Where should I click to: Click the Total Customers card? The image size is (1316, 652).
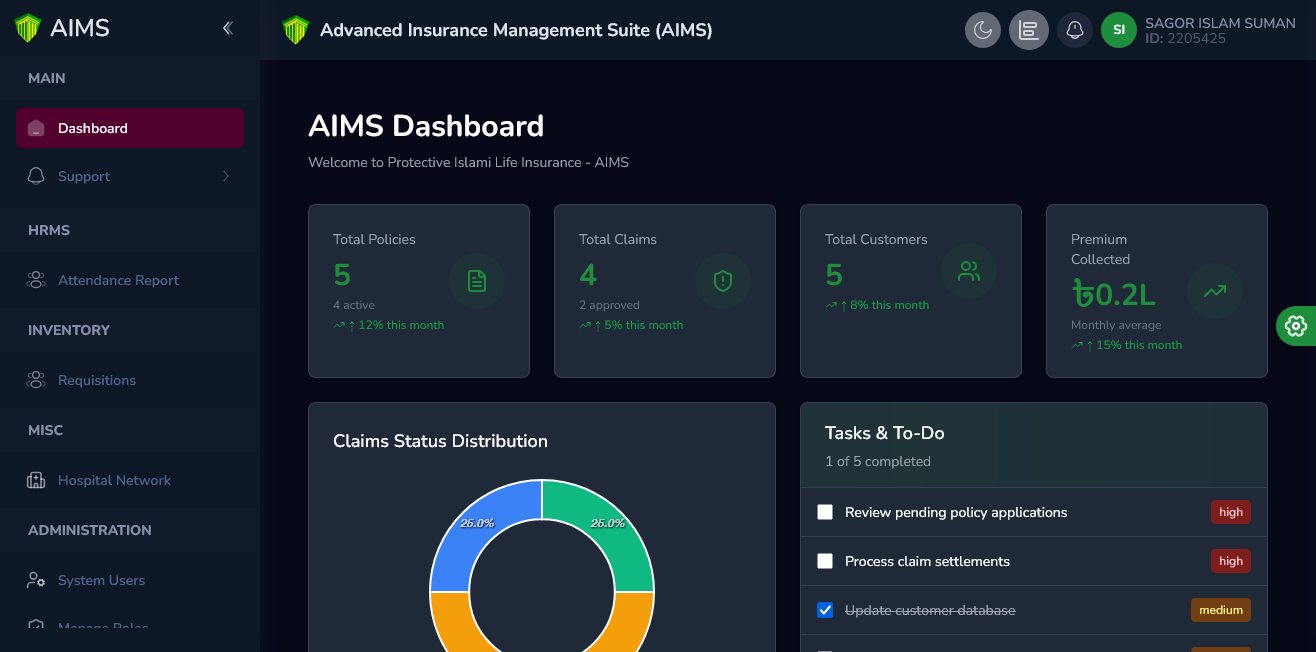tap(911, 291)
